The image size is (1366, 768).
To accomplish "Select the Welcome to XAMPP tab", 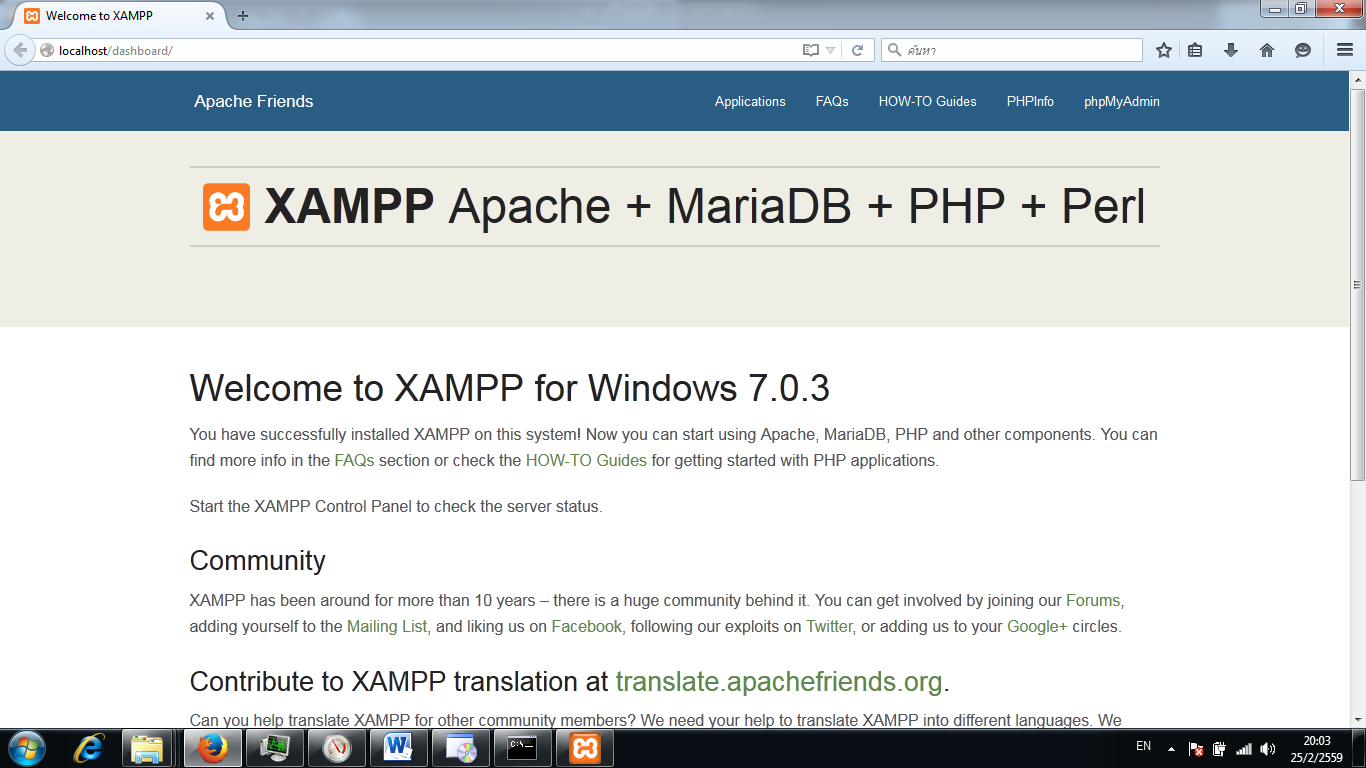I will click(x=120, y=16).
